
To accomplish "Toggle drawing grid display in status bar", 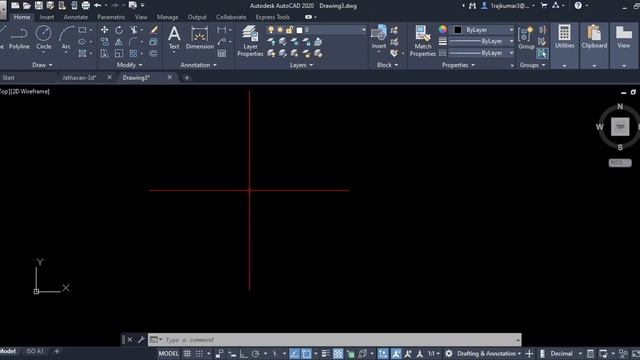I will point(187,353).
